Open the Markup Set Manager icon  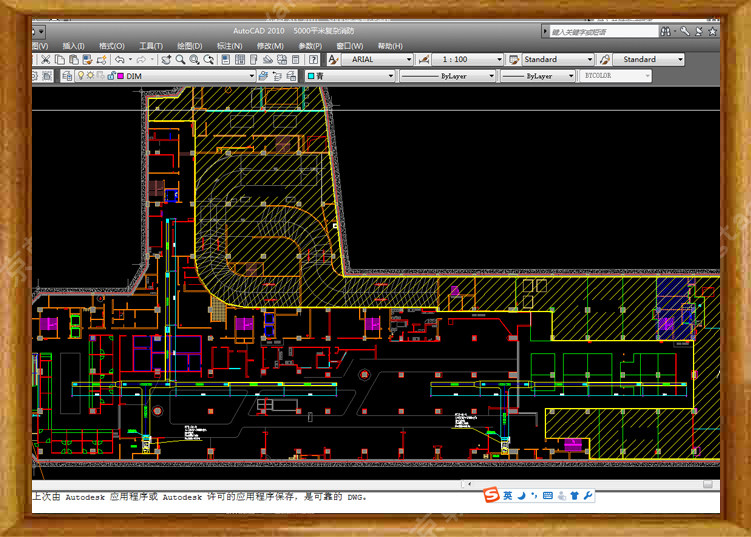282,59
